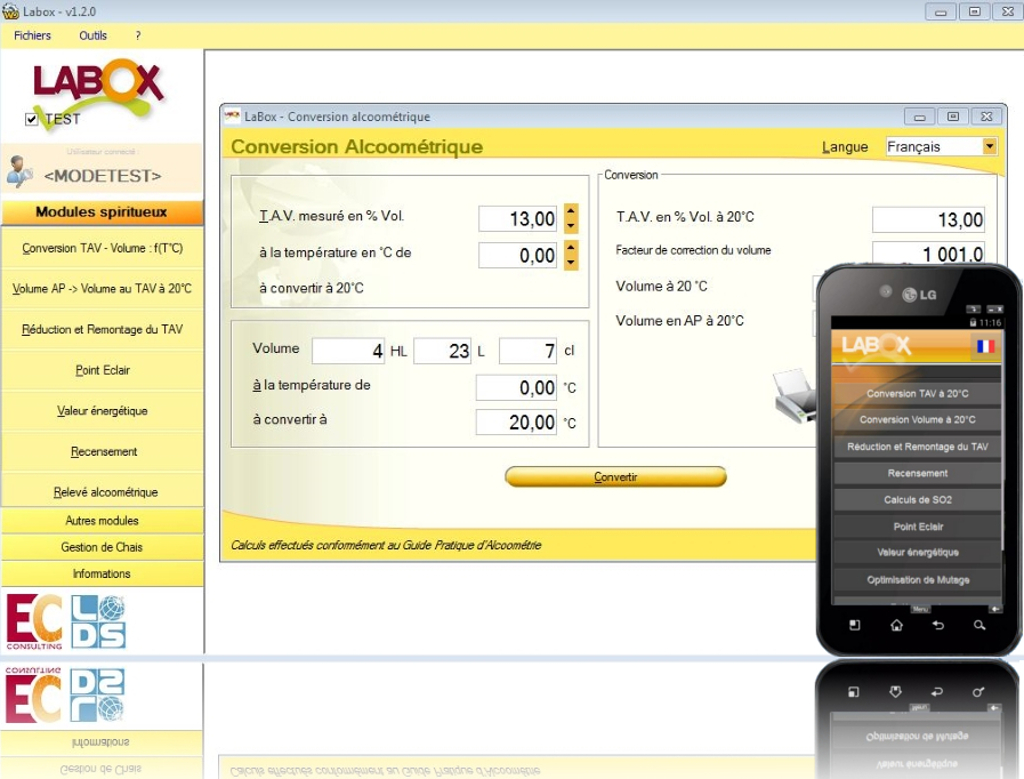Click the Volume L input field
The image size is (1024, 779).
click(443, 351)
